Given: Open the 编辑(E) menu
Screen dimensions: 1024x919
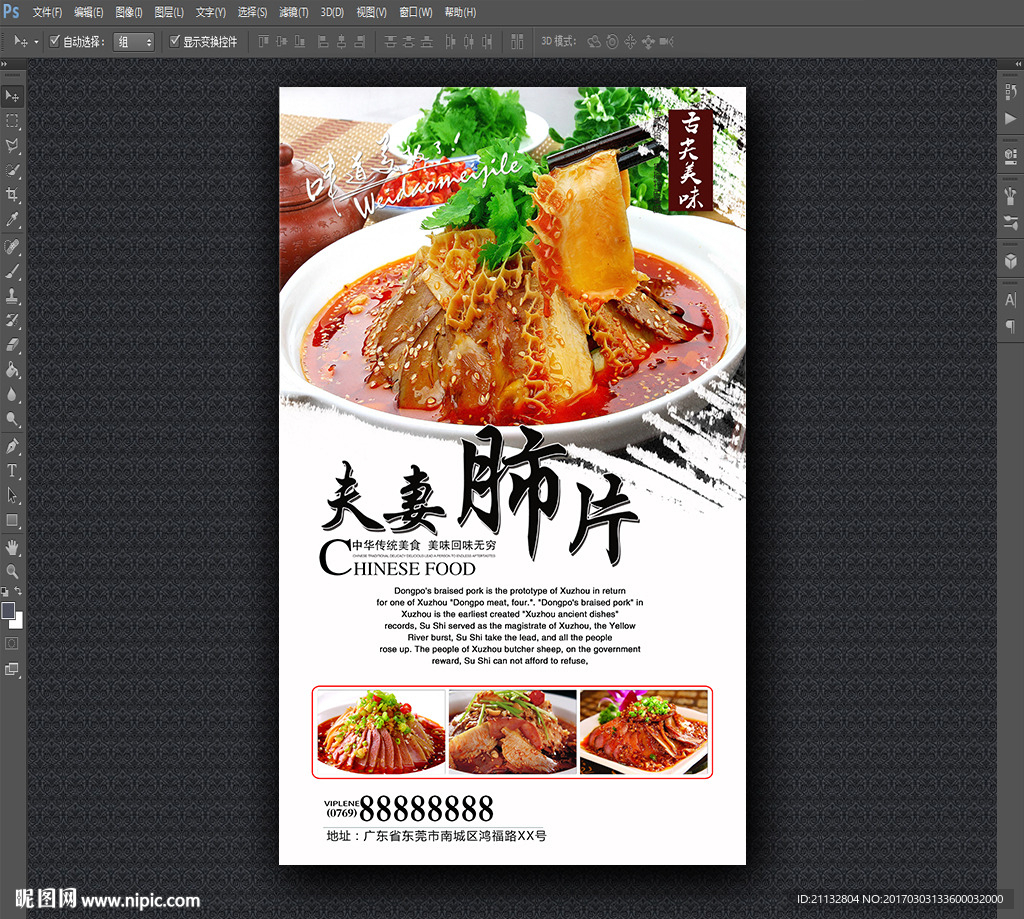Looking at the screenshot, I should click(88, 12).
